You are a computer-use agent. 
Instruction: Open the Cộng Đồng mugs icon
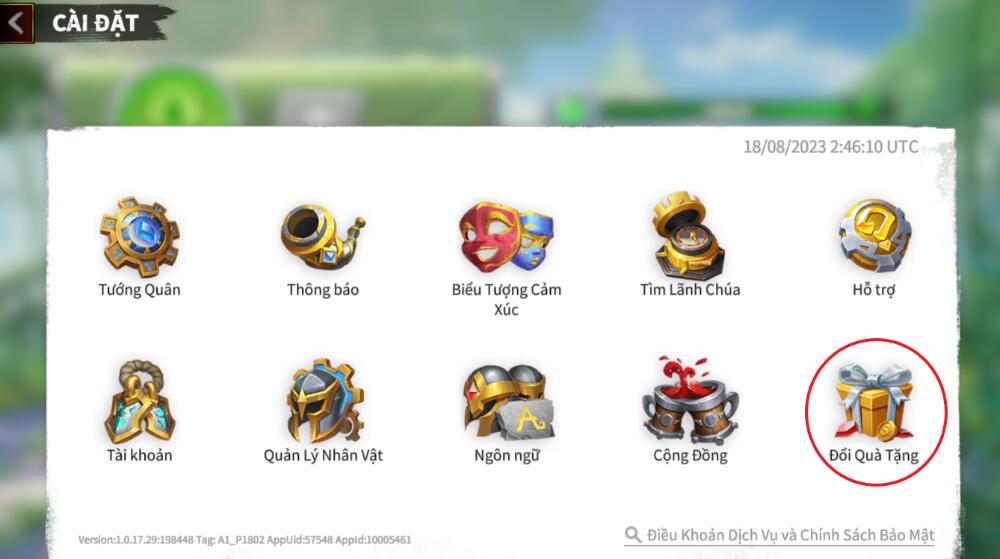[x=690, y=400]
